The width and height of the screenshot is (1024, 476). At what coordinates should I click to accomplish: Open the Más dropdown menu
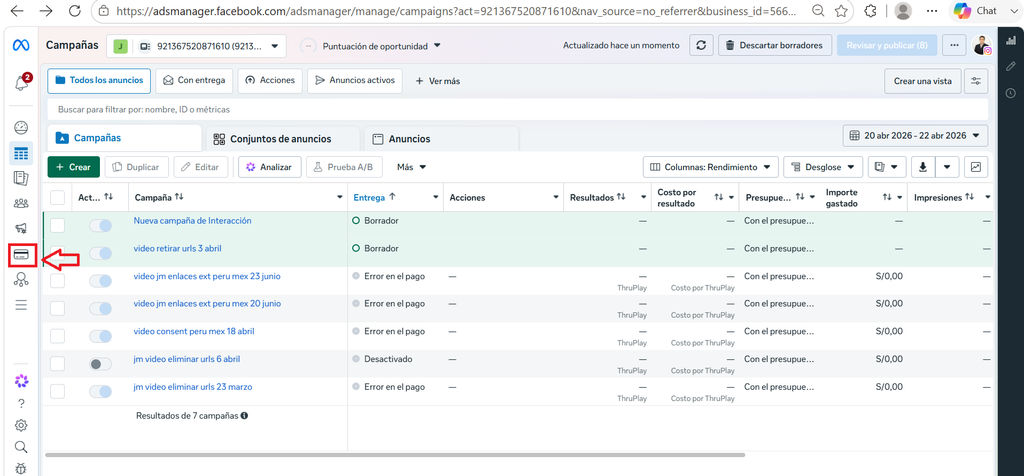pos(411,167)
